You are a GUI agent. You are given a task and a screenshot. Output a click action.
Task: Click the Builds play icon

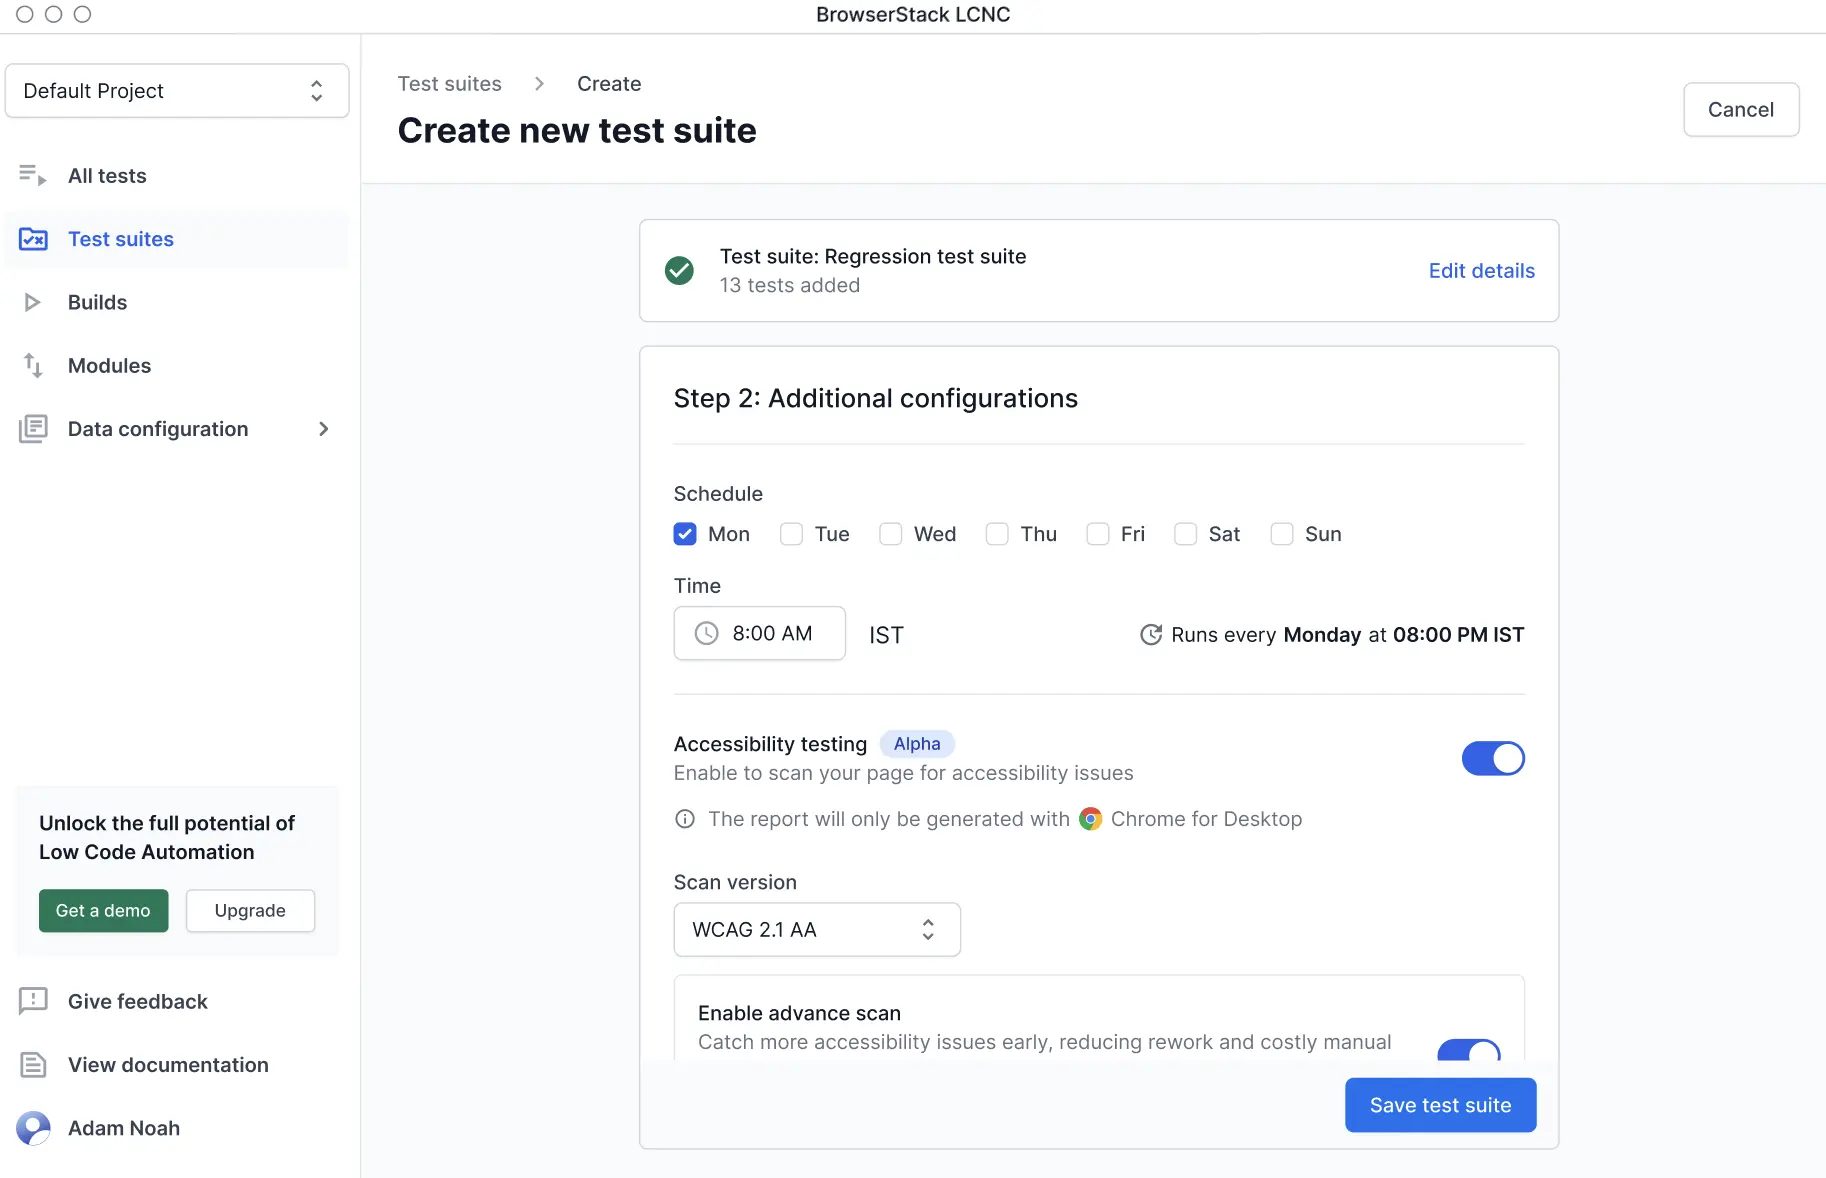point(33,302)
